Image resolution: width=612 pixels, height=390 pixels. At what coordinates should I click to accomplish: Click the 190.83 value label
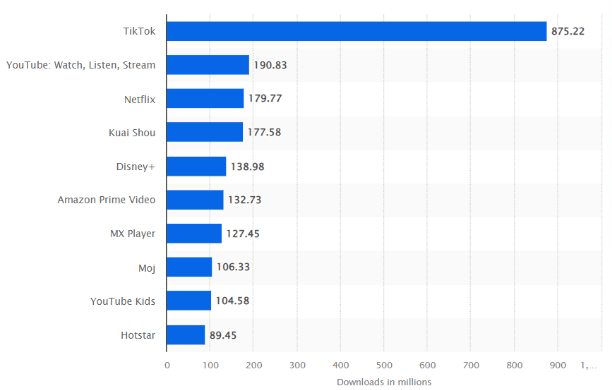tap(270, 65)
